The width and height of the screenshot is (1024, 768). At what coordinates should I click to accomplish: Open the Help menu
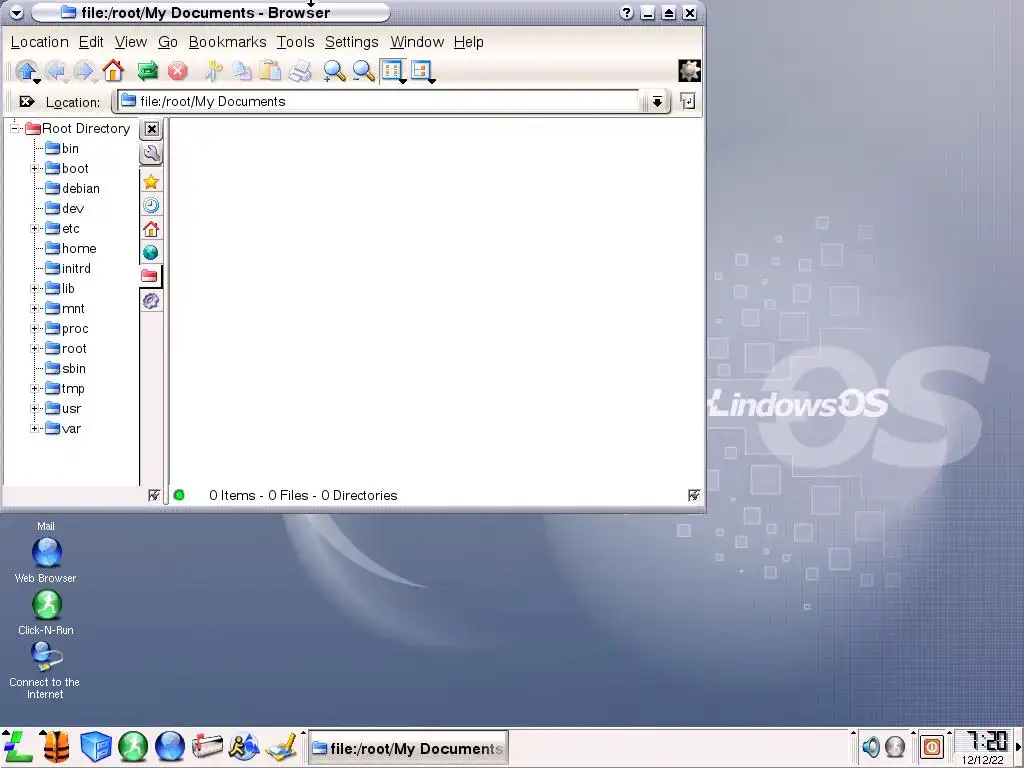pos(468,42)
